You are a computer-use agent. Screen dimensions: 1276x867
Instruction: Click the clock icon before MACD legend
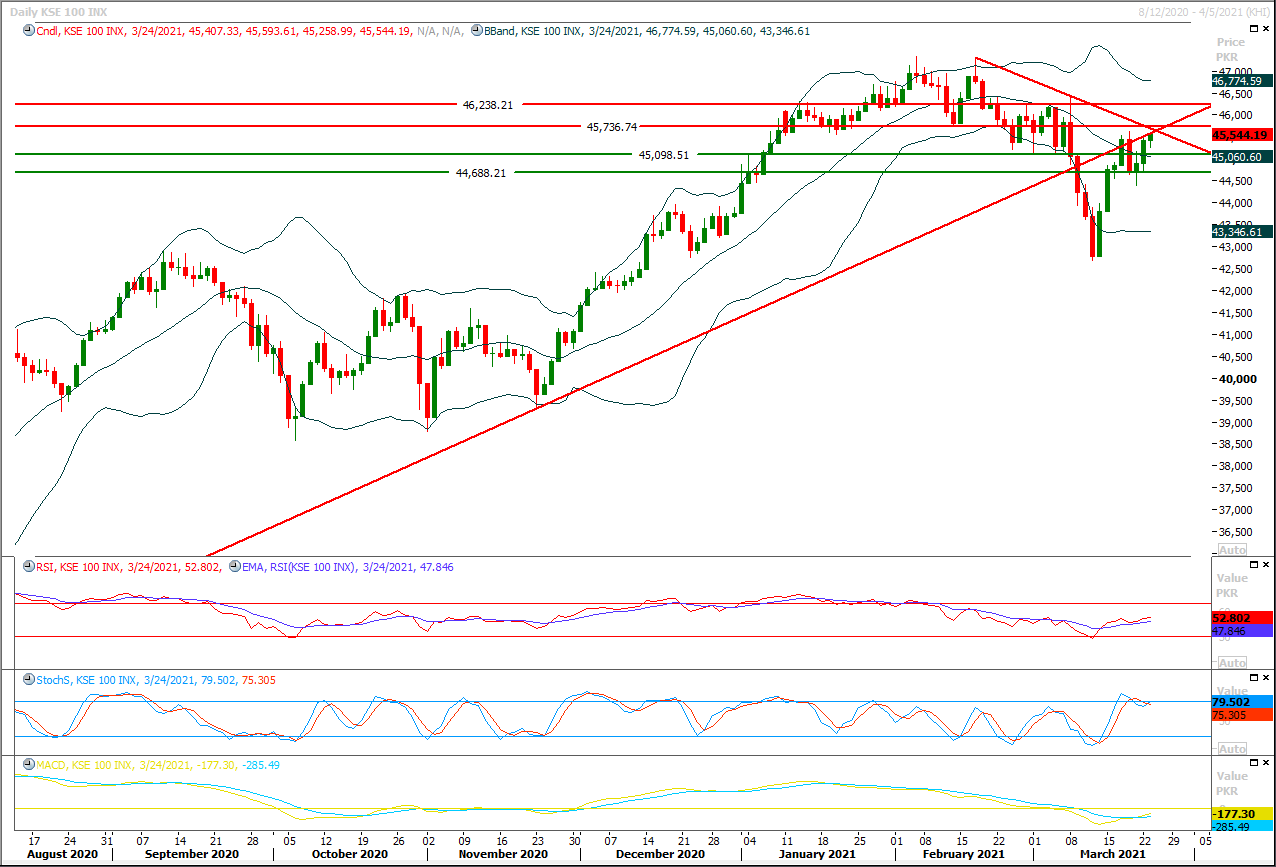28,765
